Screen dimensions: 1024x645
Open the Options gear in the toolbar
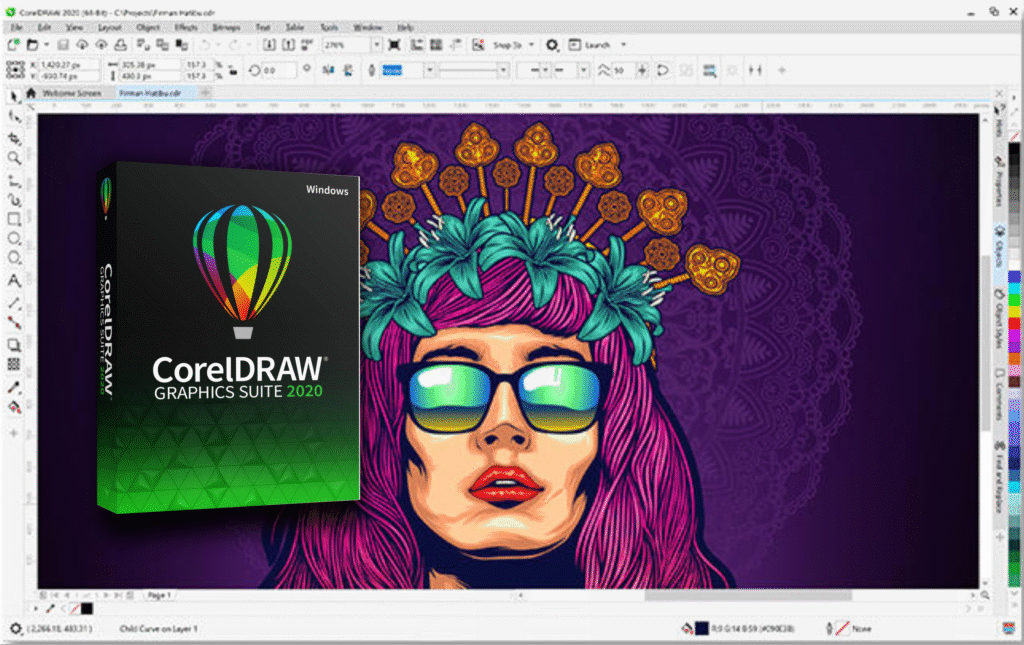(x=552, y=44)
